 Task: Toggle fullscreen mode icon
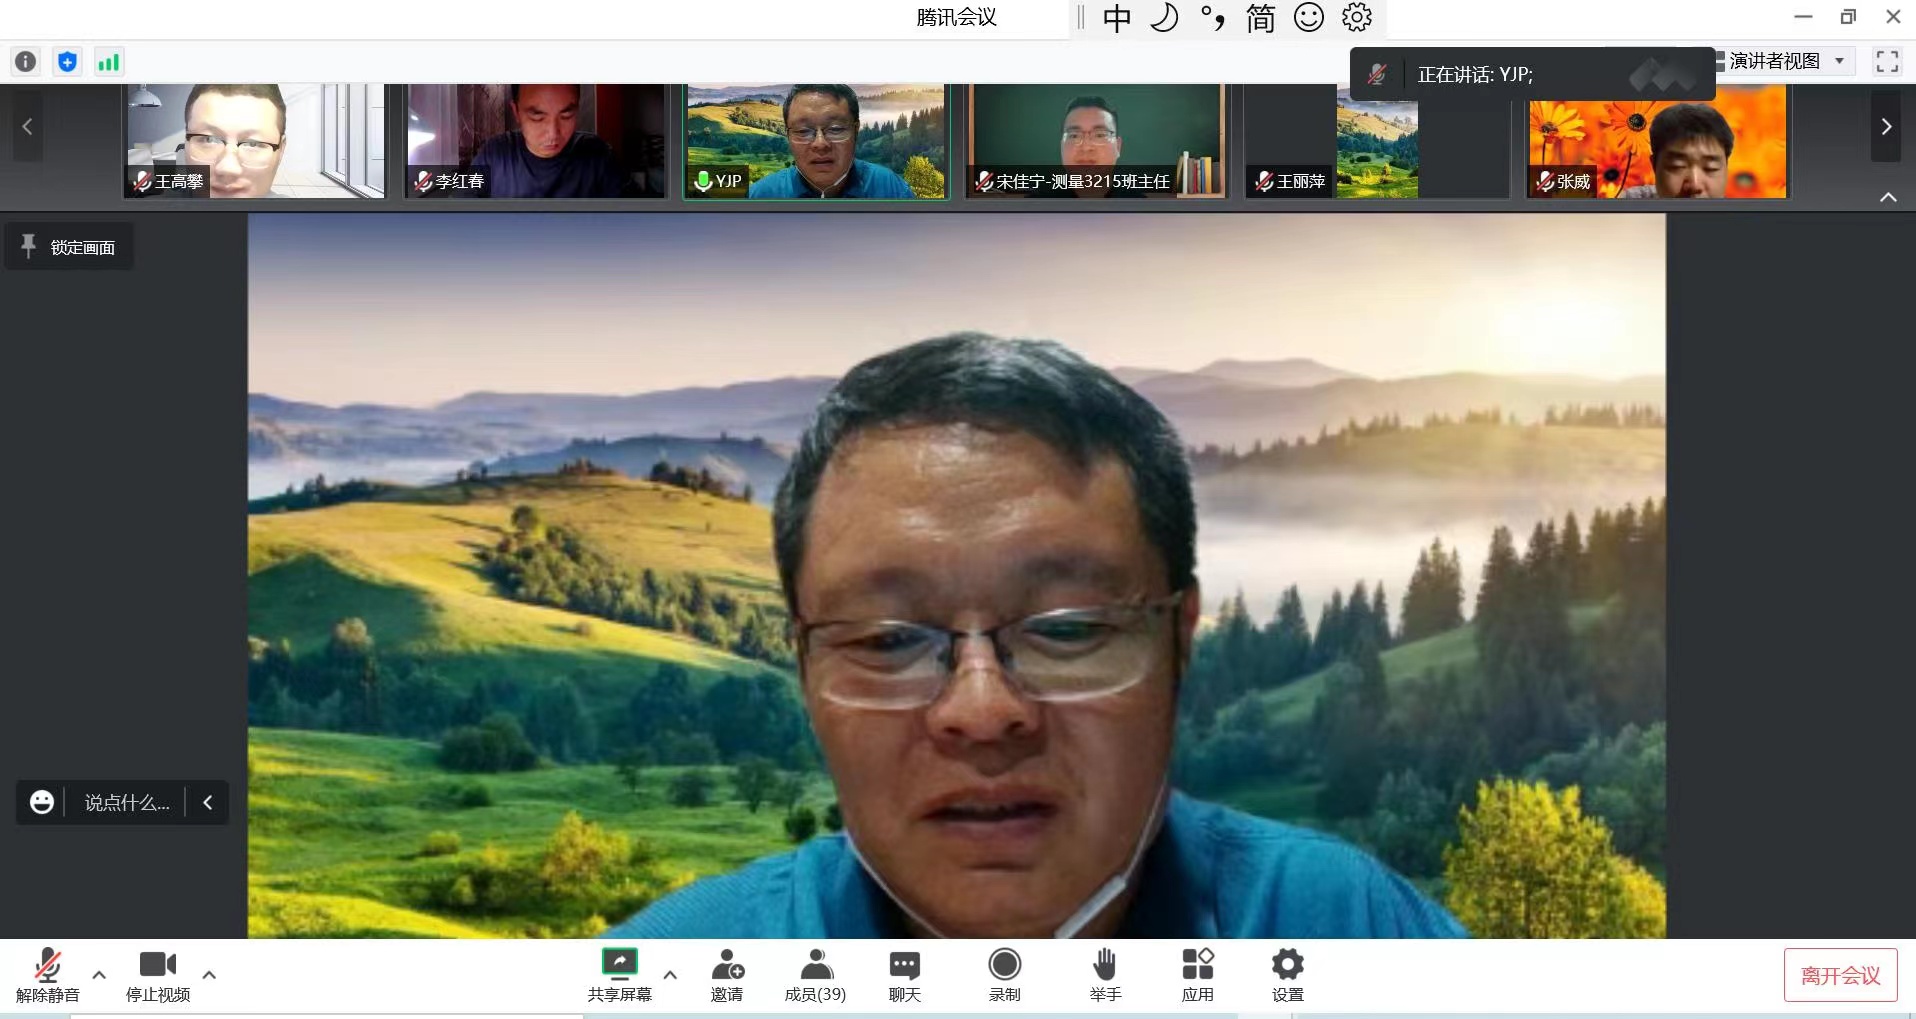tap(1887, 62)
